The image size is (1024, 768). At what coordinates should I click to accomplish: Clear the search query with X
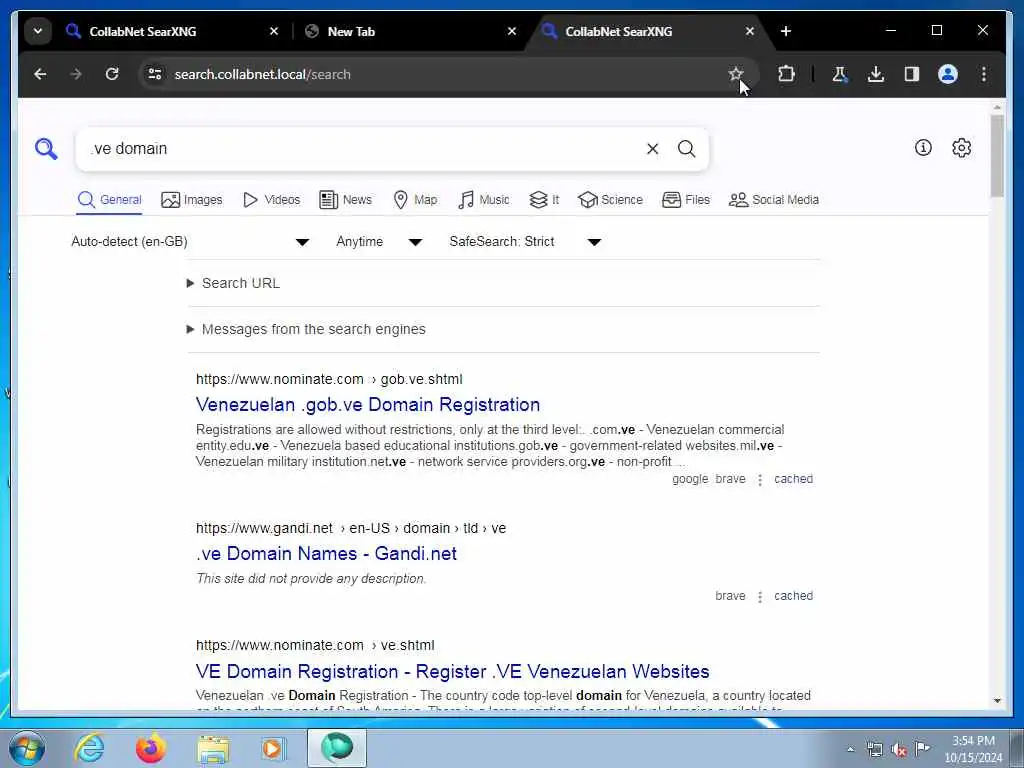(652, 149)
